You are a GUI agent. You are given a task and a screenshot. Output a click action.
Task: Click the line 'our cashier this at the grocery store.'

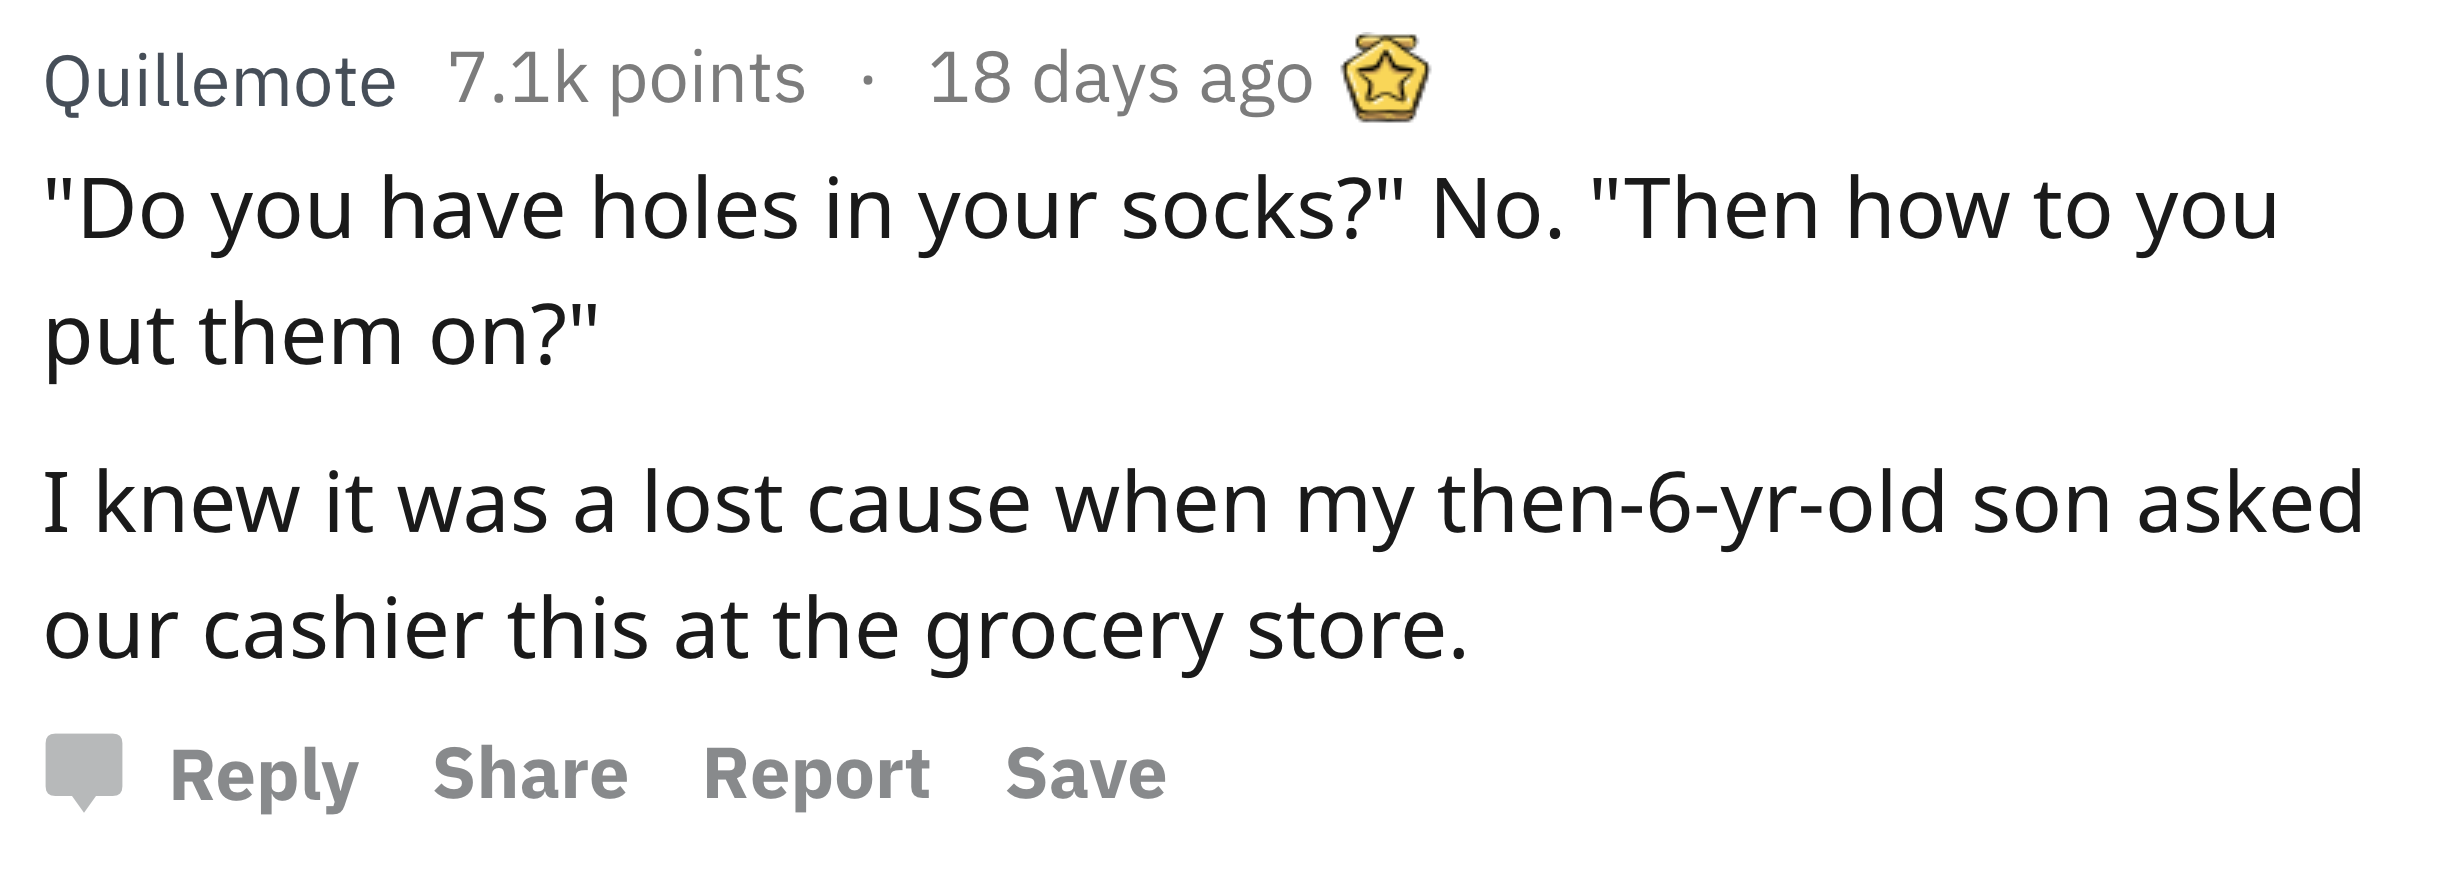(x=756, y=631)
